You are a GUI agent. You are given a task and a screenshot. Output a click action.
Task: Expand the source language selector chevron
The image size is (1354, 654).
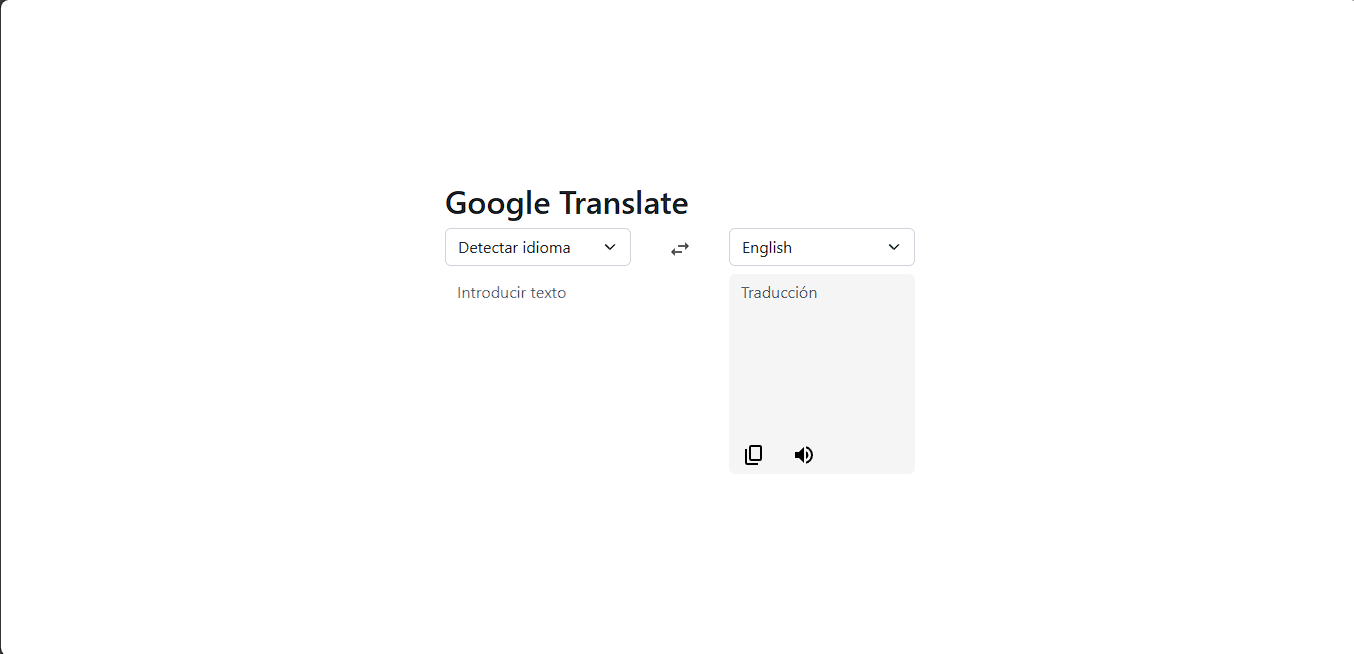pos(609,247)
